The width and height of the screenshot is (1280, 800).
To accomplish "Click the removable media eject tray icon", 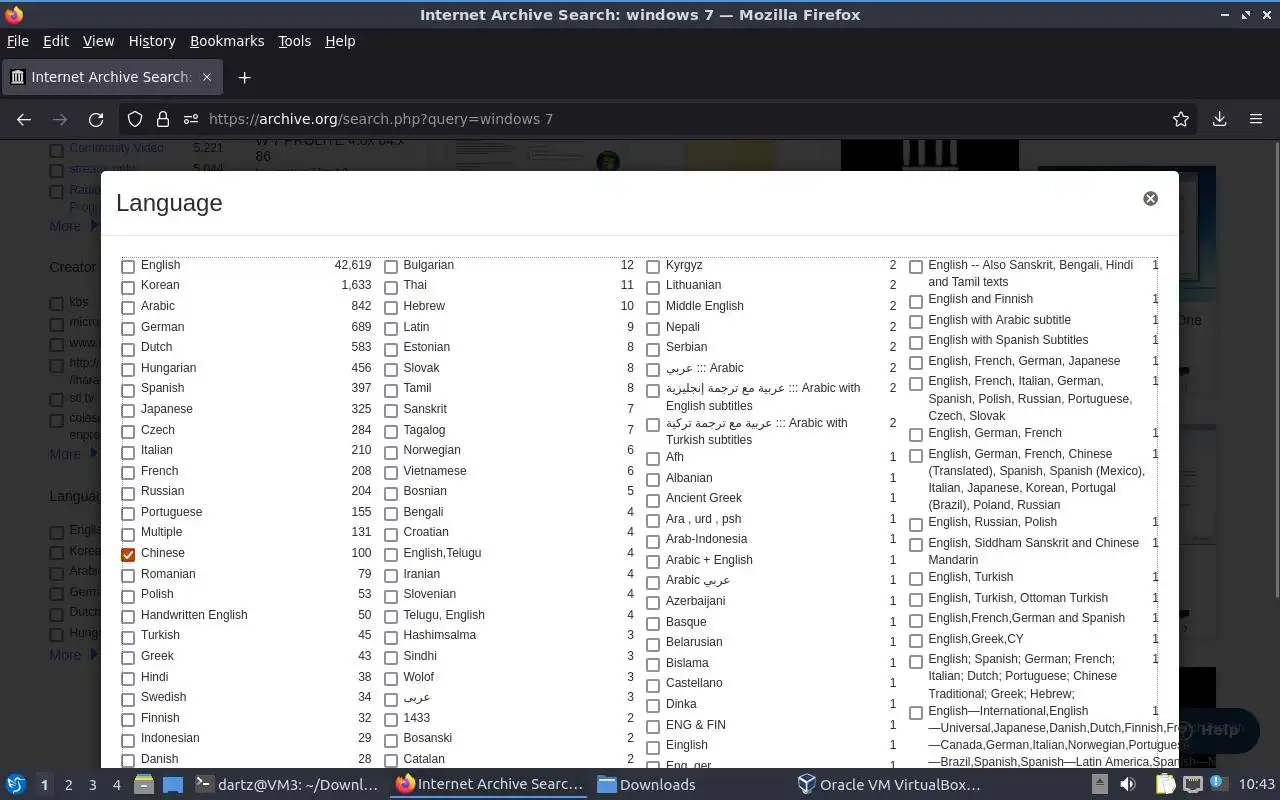I will (1099, 784).
